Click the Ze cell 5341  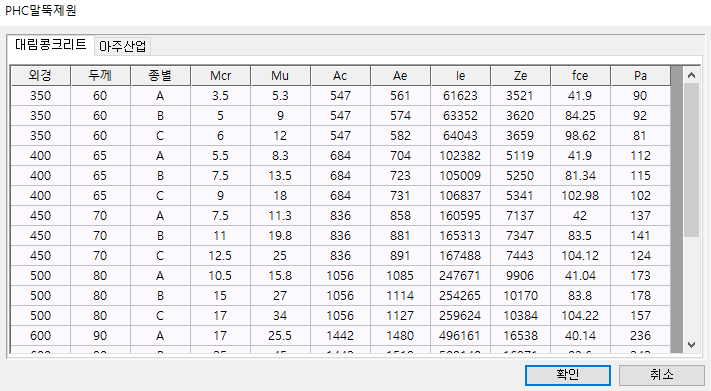(x=521, y=196)
